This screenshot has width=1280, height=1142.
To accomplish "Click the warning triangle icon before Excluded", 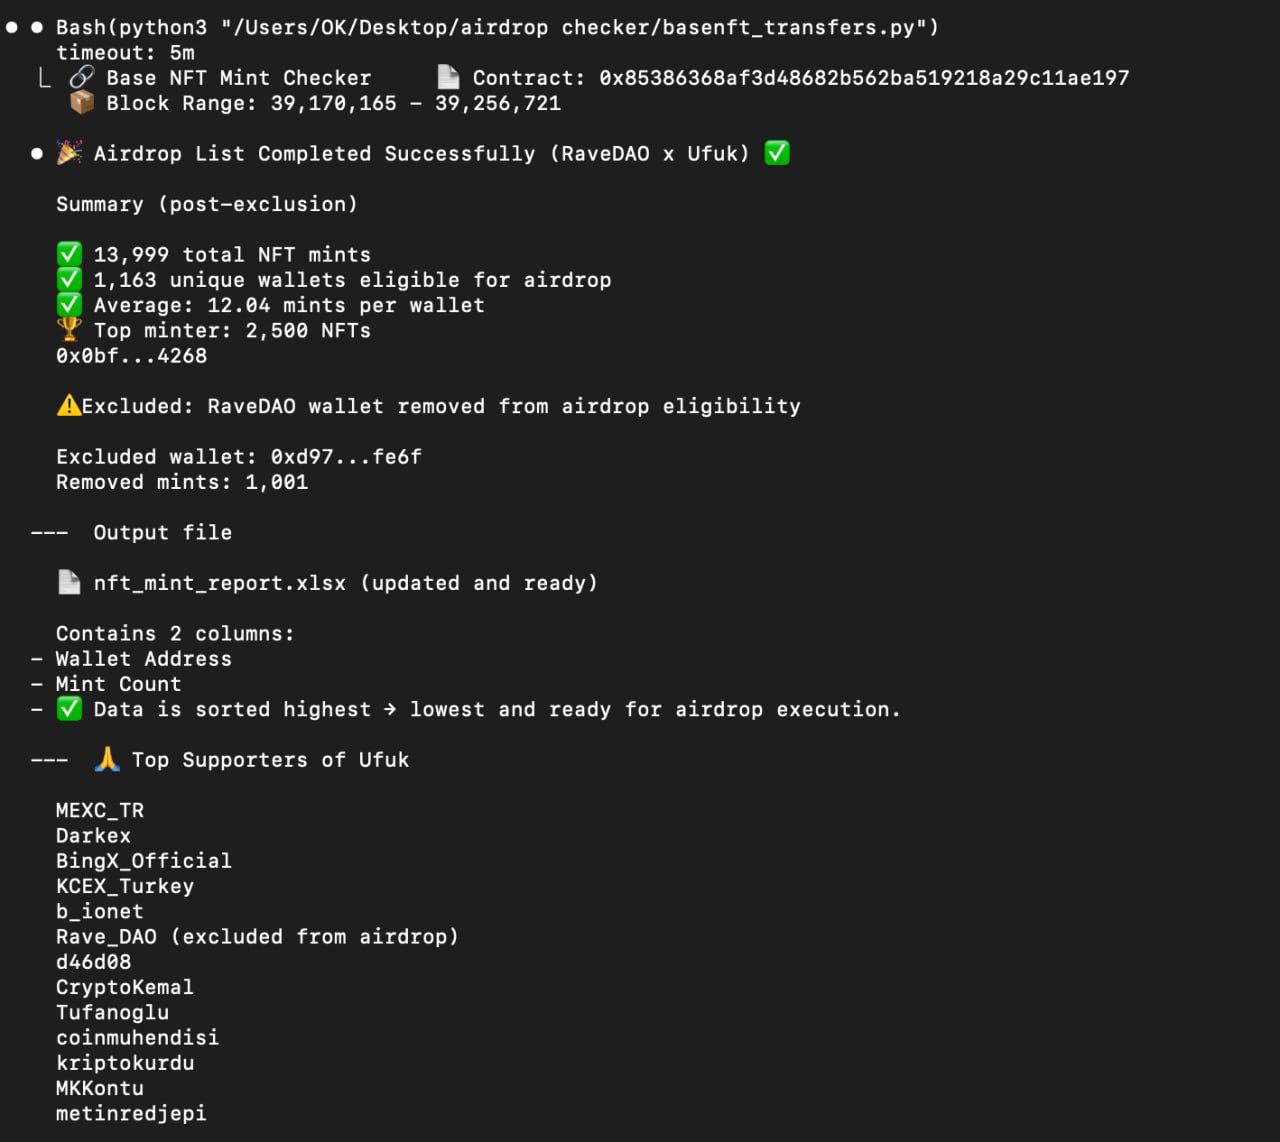I will [x=68, y=406].
